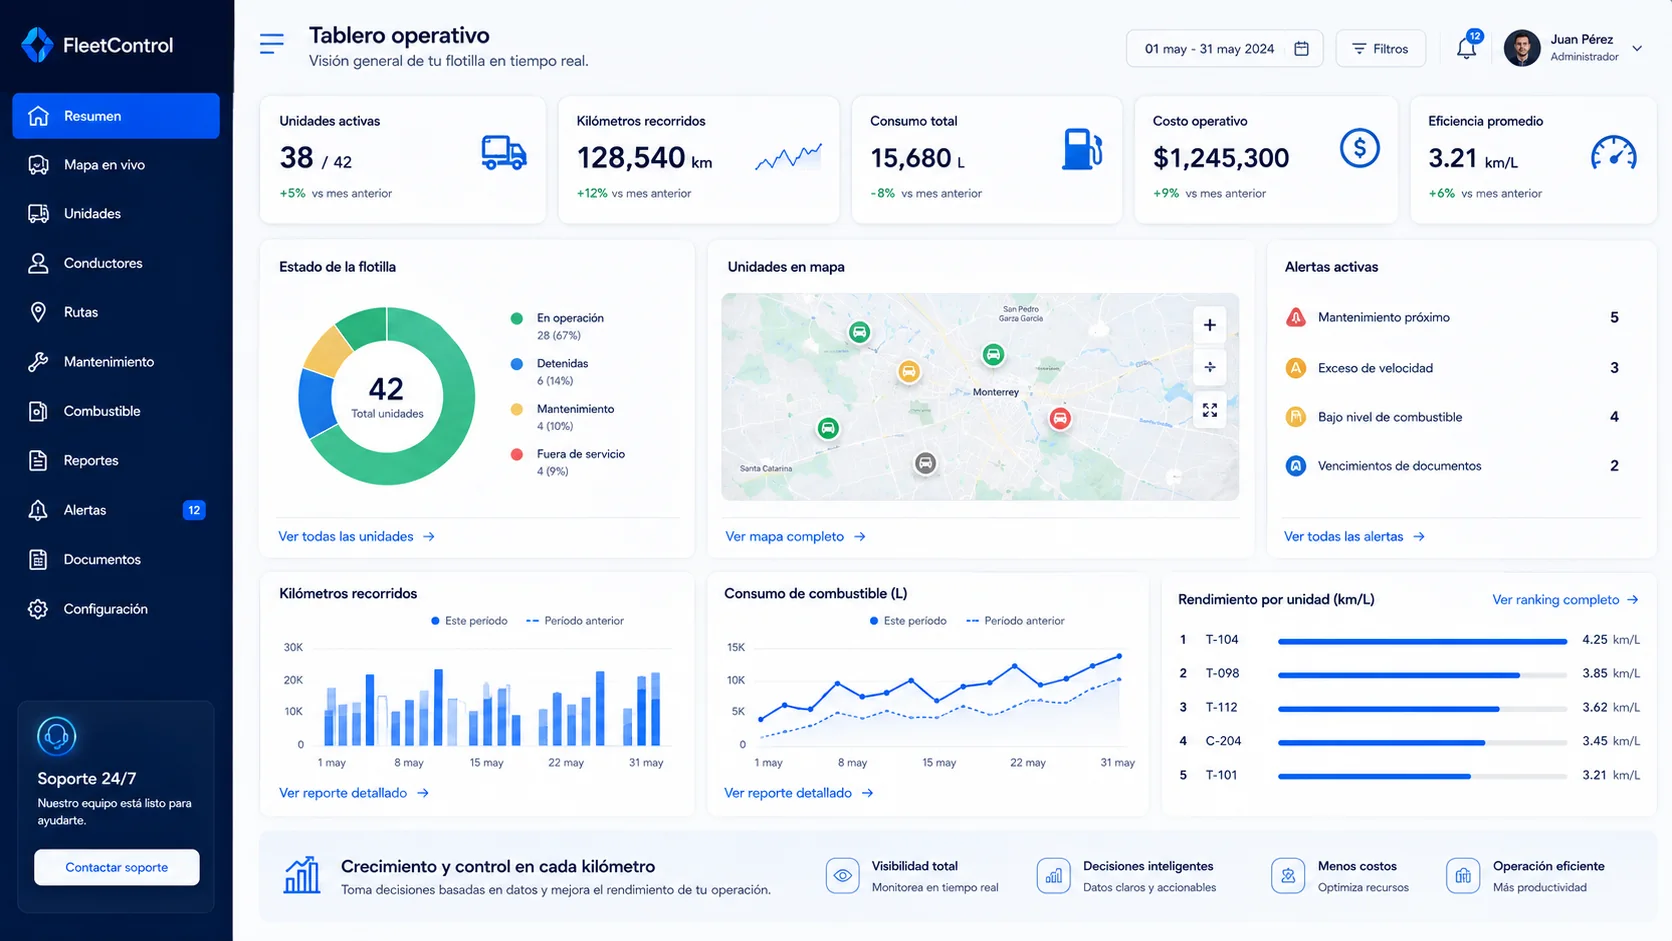Click the FleetControl logo

(x=97, y=45)
